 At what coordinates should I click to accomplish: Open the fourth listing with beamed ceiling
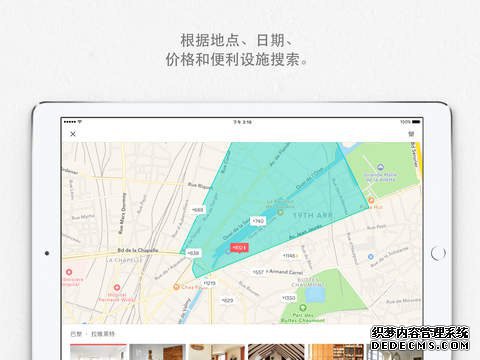coord(276,352)
